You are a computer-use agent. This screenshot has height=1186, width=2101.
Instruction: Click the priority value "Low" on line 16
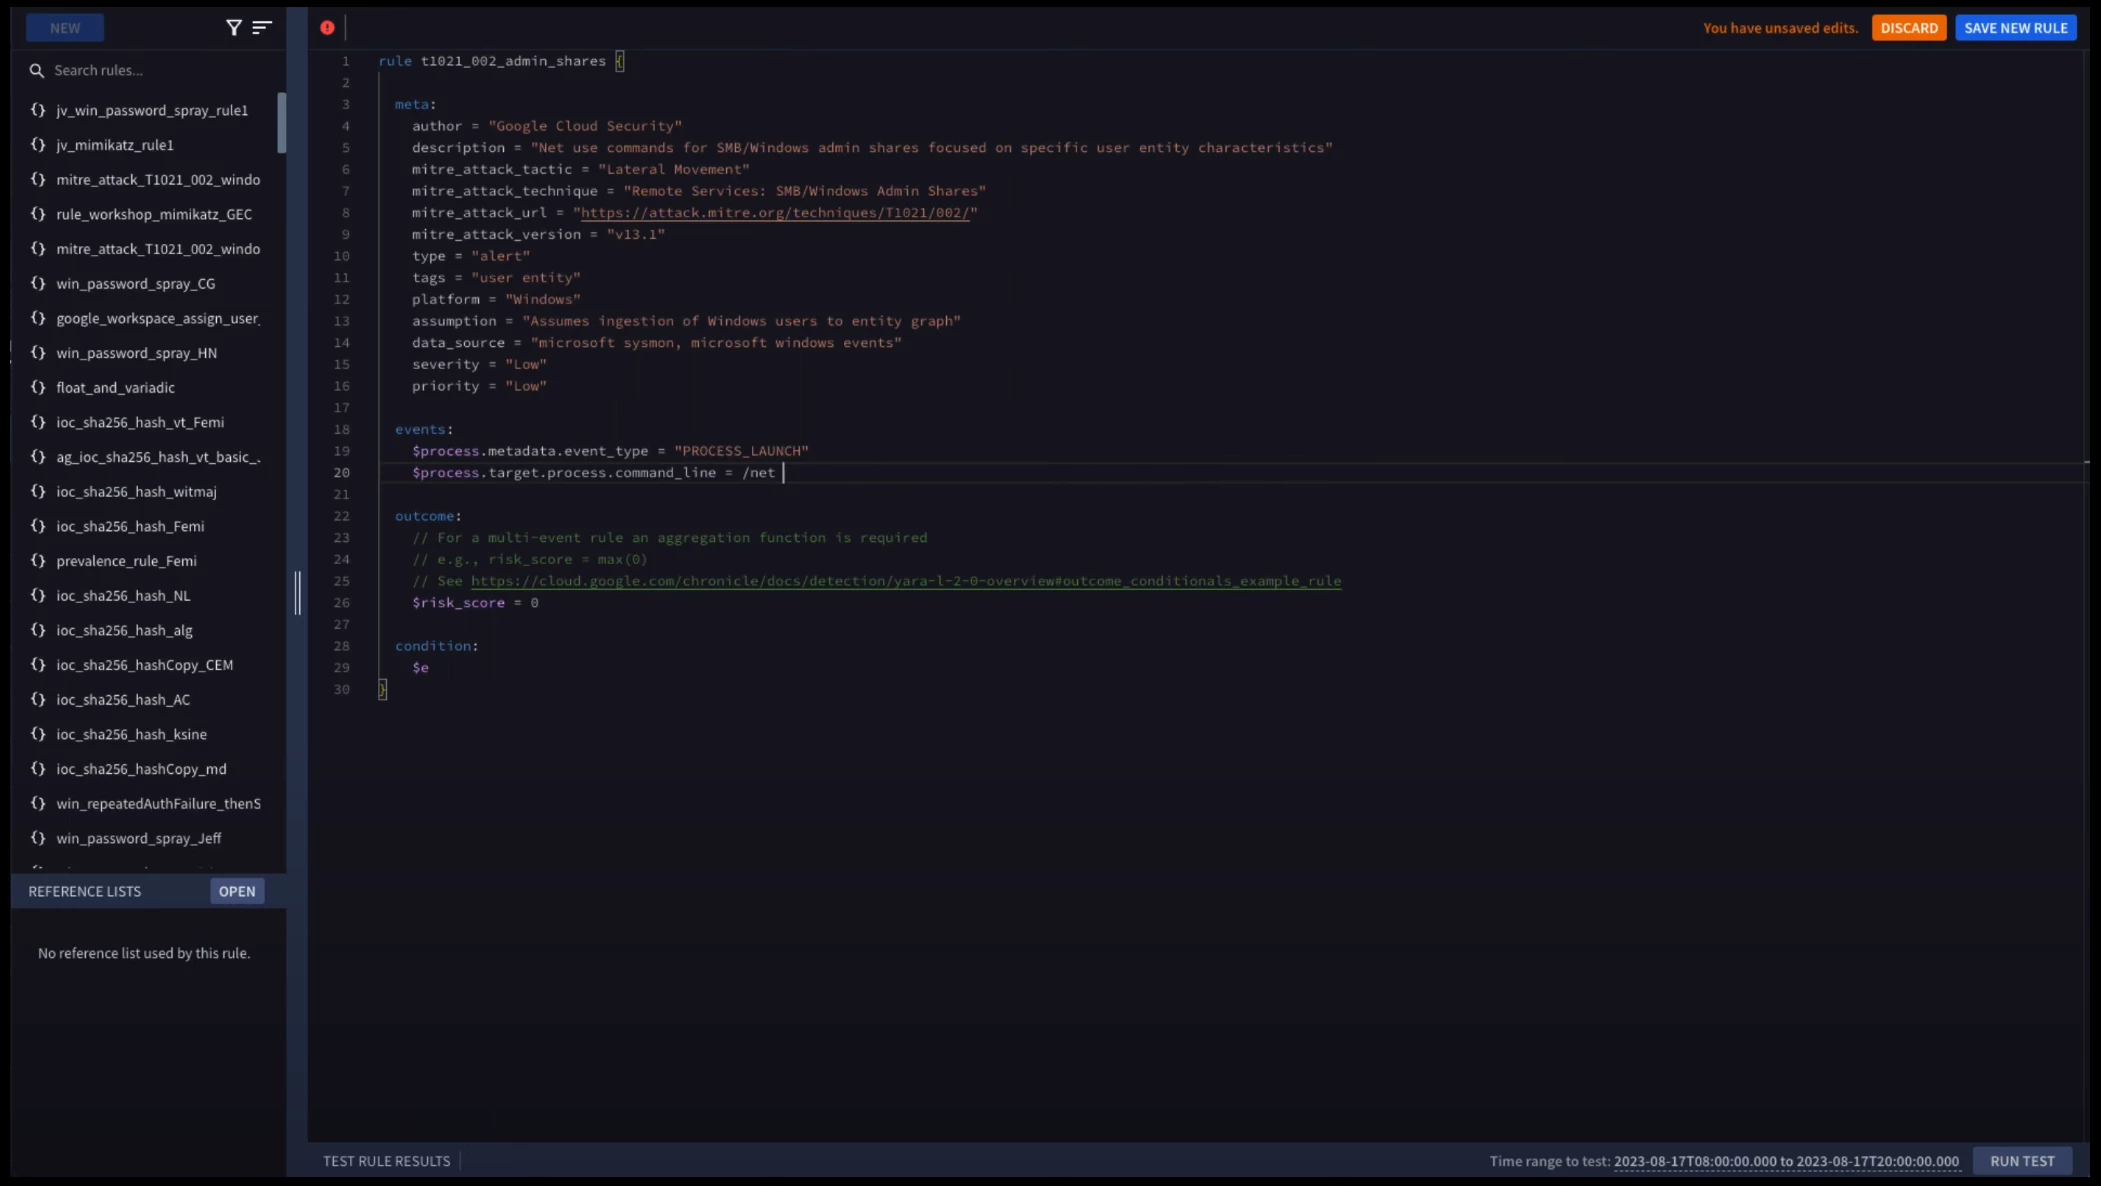click(526, 386)
